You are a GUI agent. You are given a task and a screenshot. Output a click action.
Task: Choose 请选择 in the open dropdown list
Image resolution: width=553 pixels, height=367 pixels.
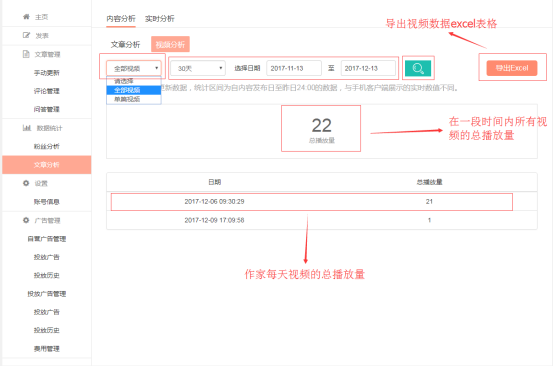134,81
